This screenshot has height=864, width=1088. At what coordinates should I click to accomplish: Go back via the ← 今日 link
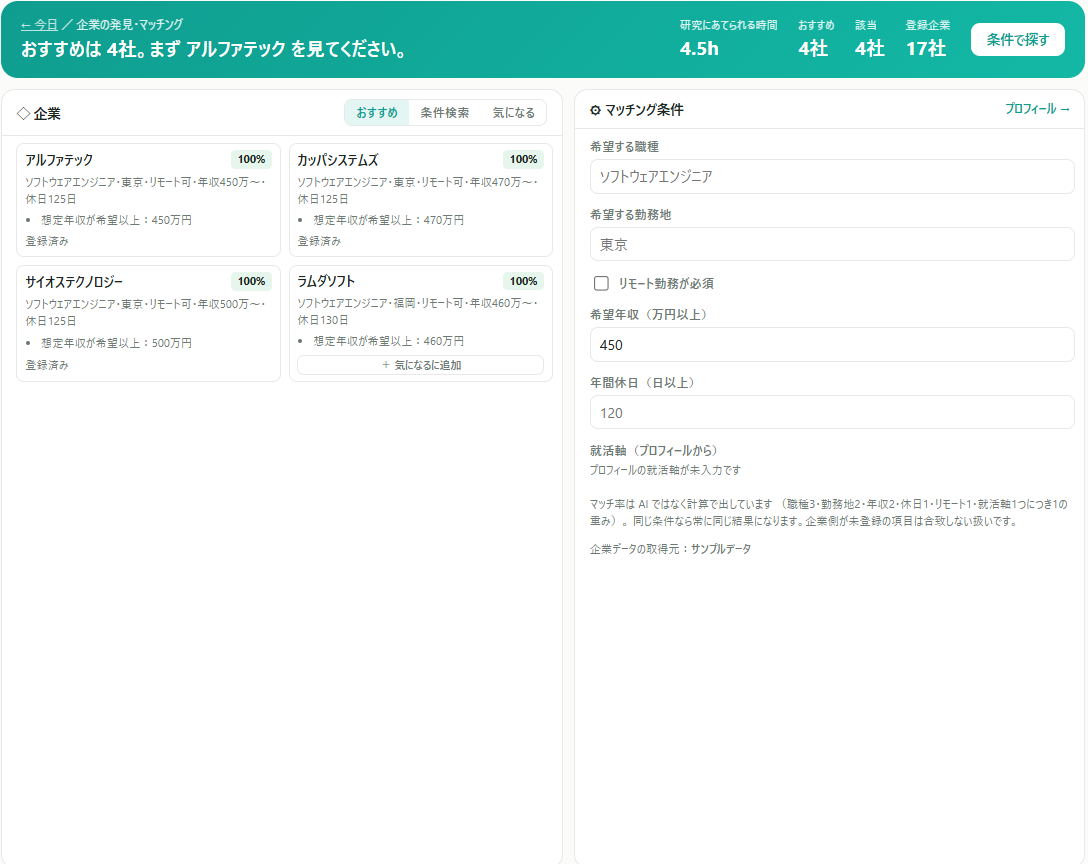[39, 25]
